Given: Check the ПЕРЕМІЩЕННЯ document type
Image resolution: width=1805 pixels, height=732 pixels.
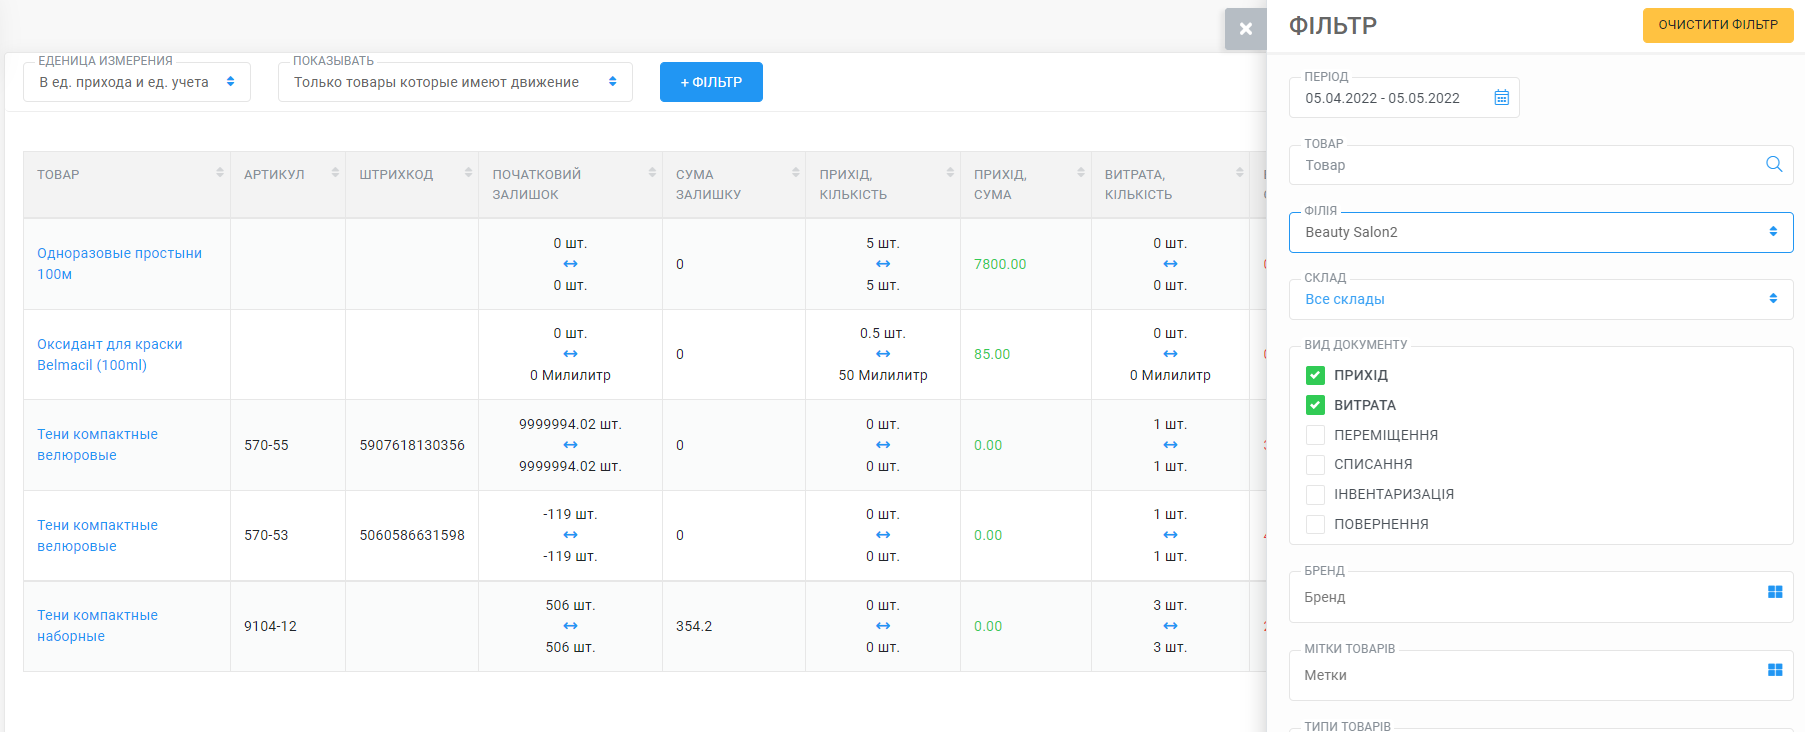Looking at the screenshot, I should (1315, 435).
